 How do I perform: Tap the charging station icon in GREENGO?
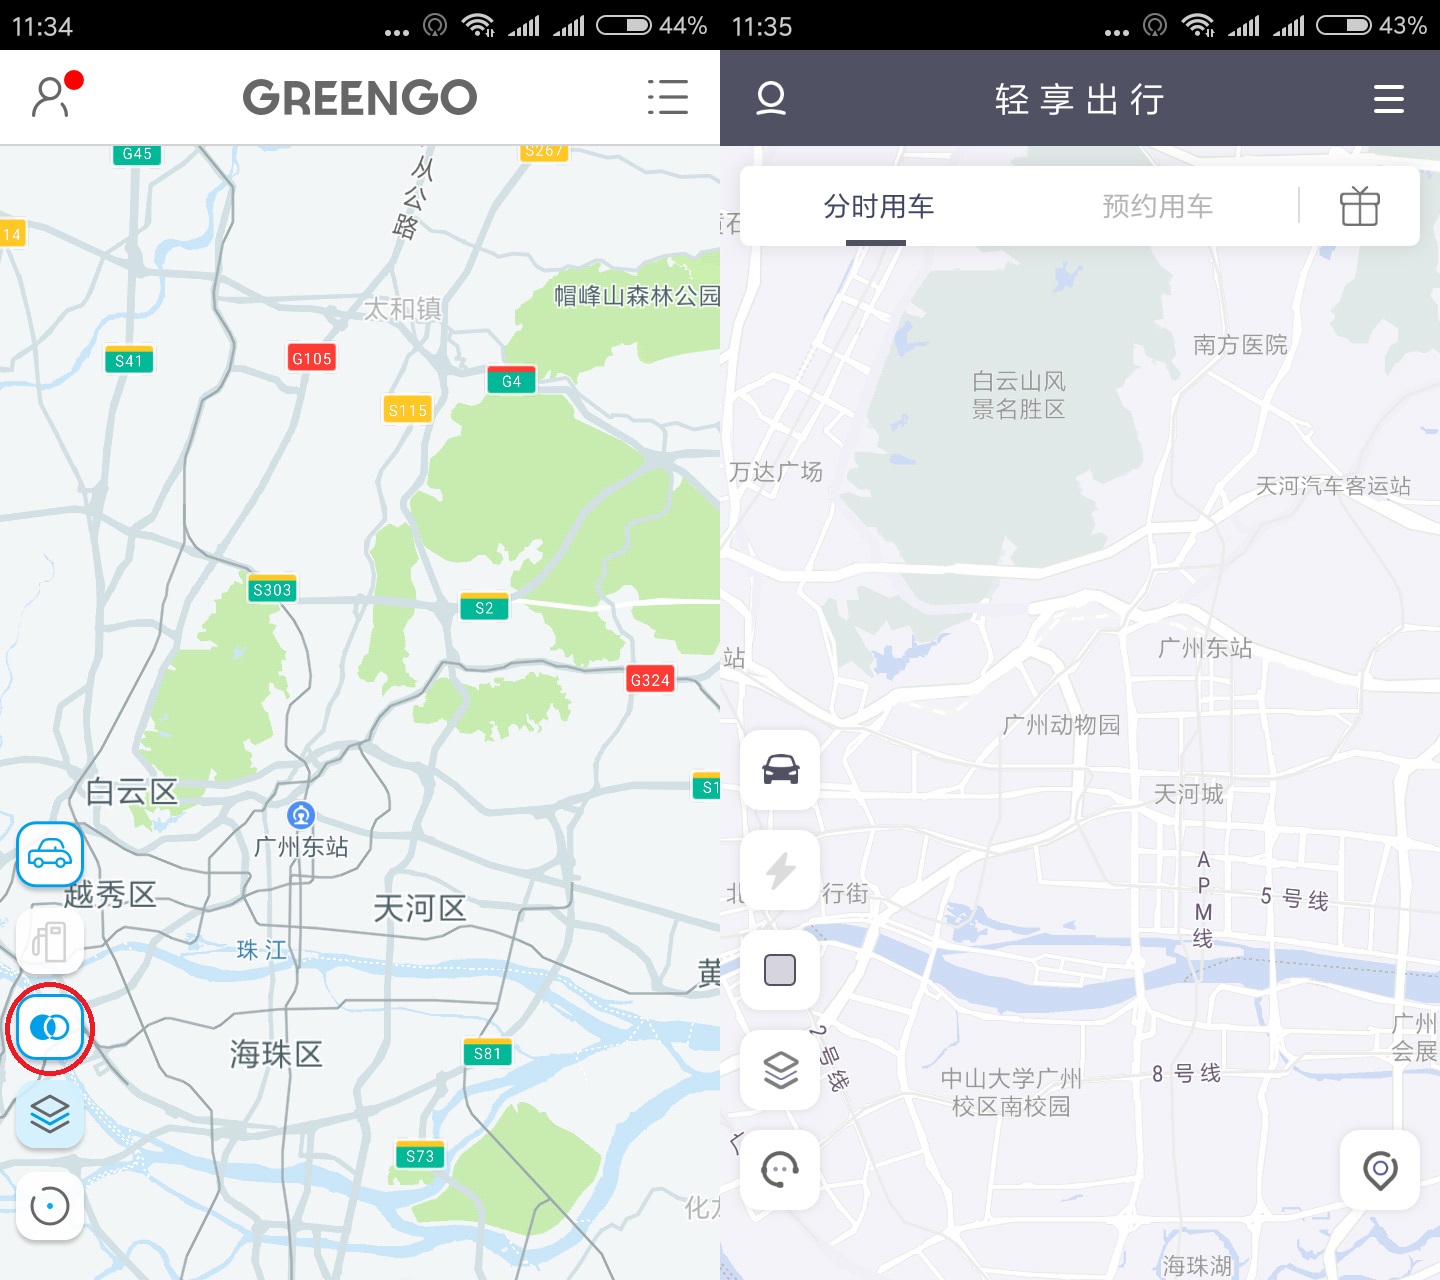[50, 941]
